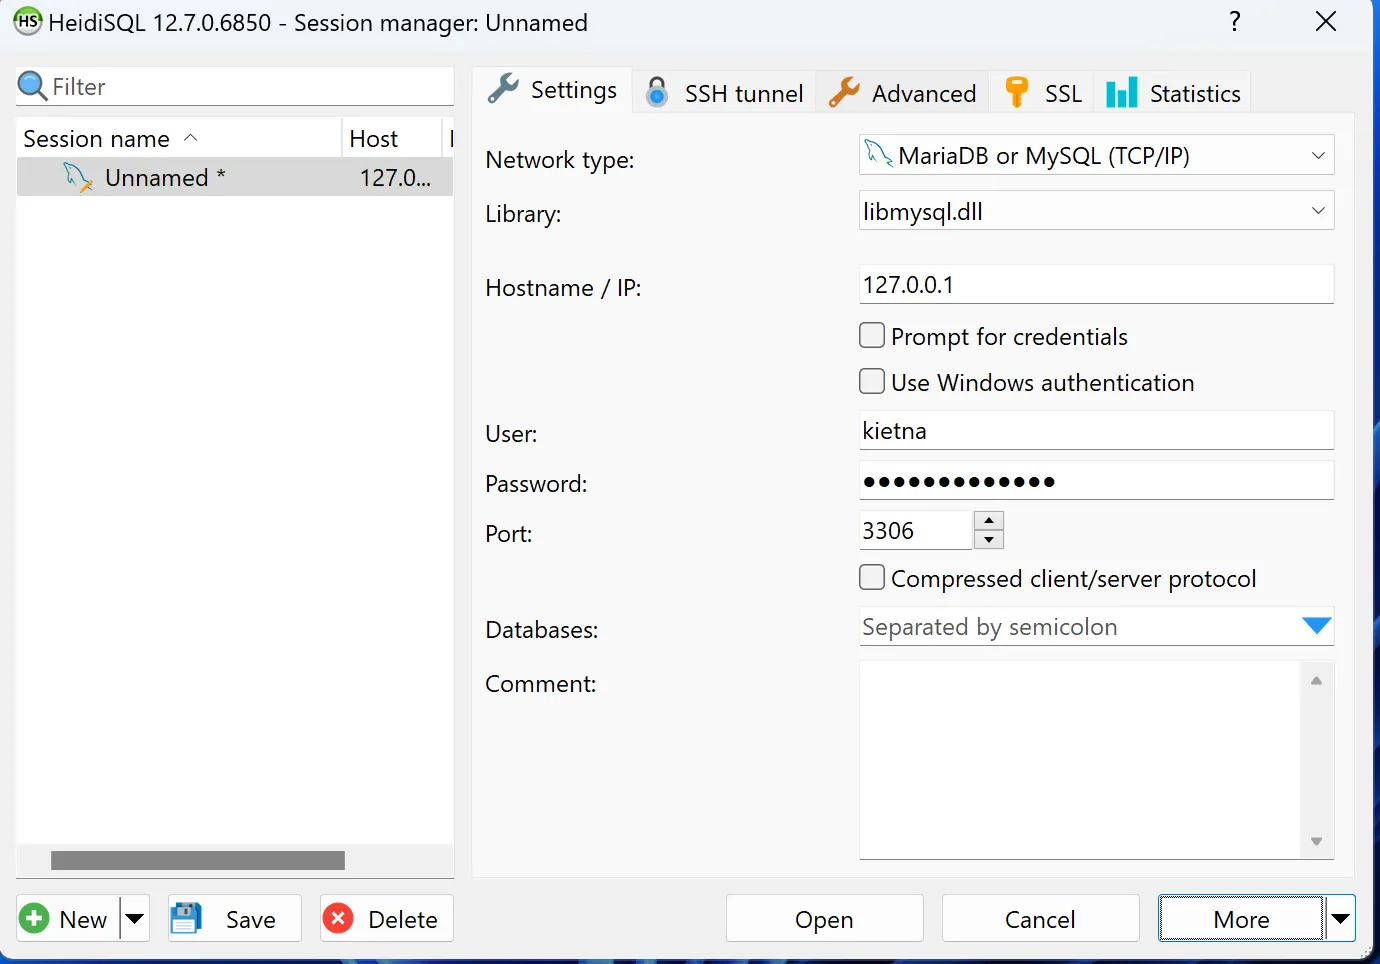Click the Open button
Viewport: 1380px width, 964px height.
coord(825,918)
